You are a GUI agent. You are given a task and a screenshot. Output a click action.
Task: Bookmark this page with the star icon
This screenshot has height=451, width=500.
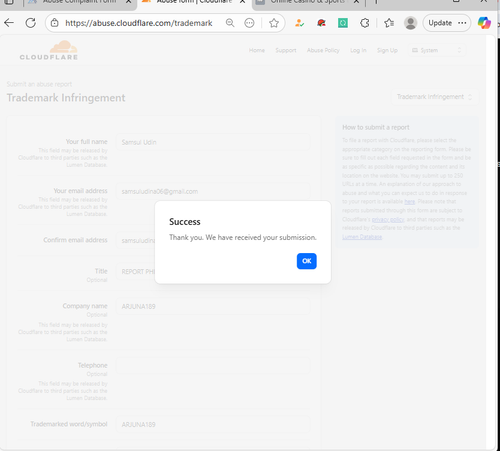click(x=274, y=23)
